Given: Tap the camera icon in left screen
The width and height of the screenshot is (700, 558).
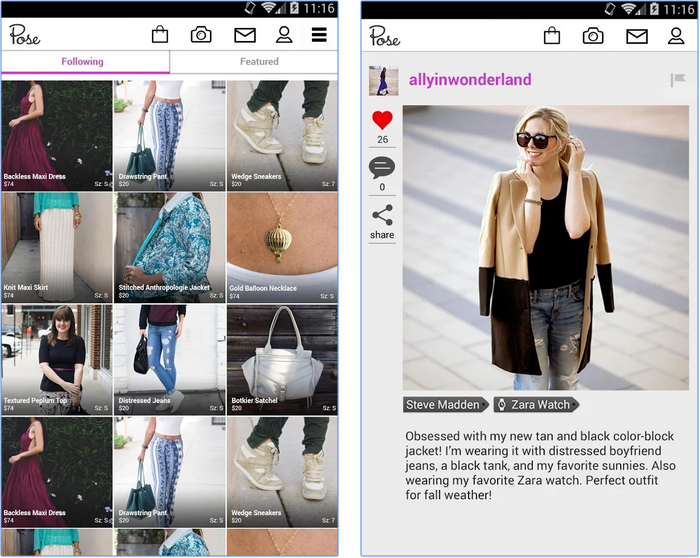Looking at the screenshot, I should click(x=201, y=34).
